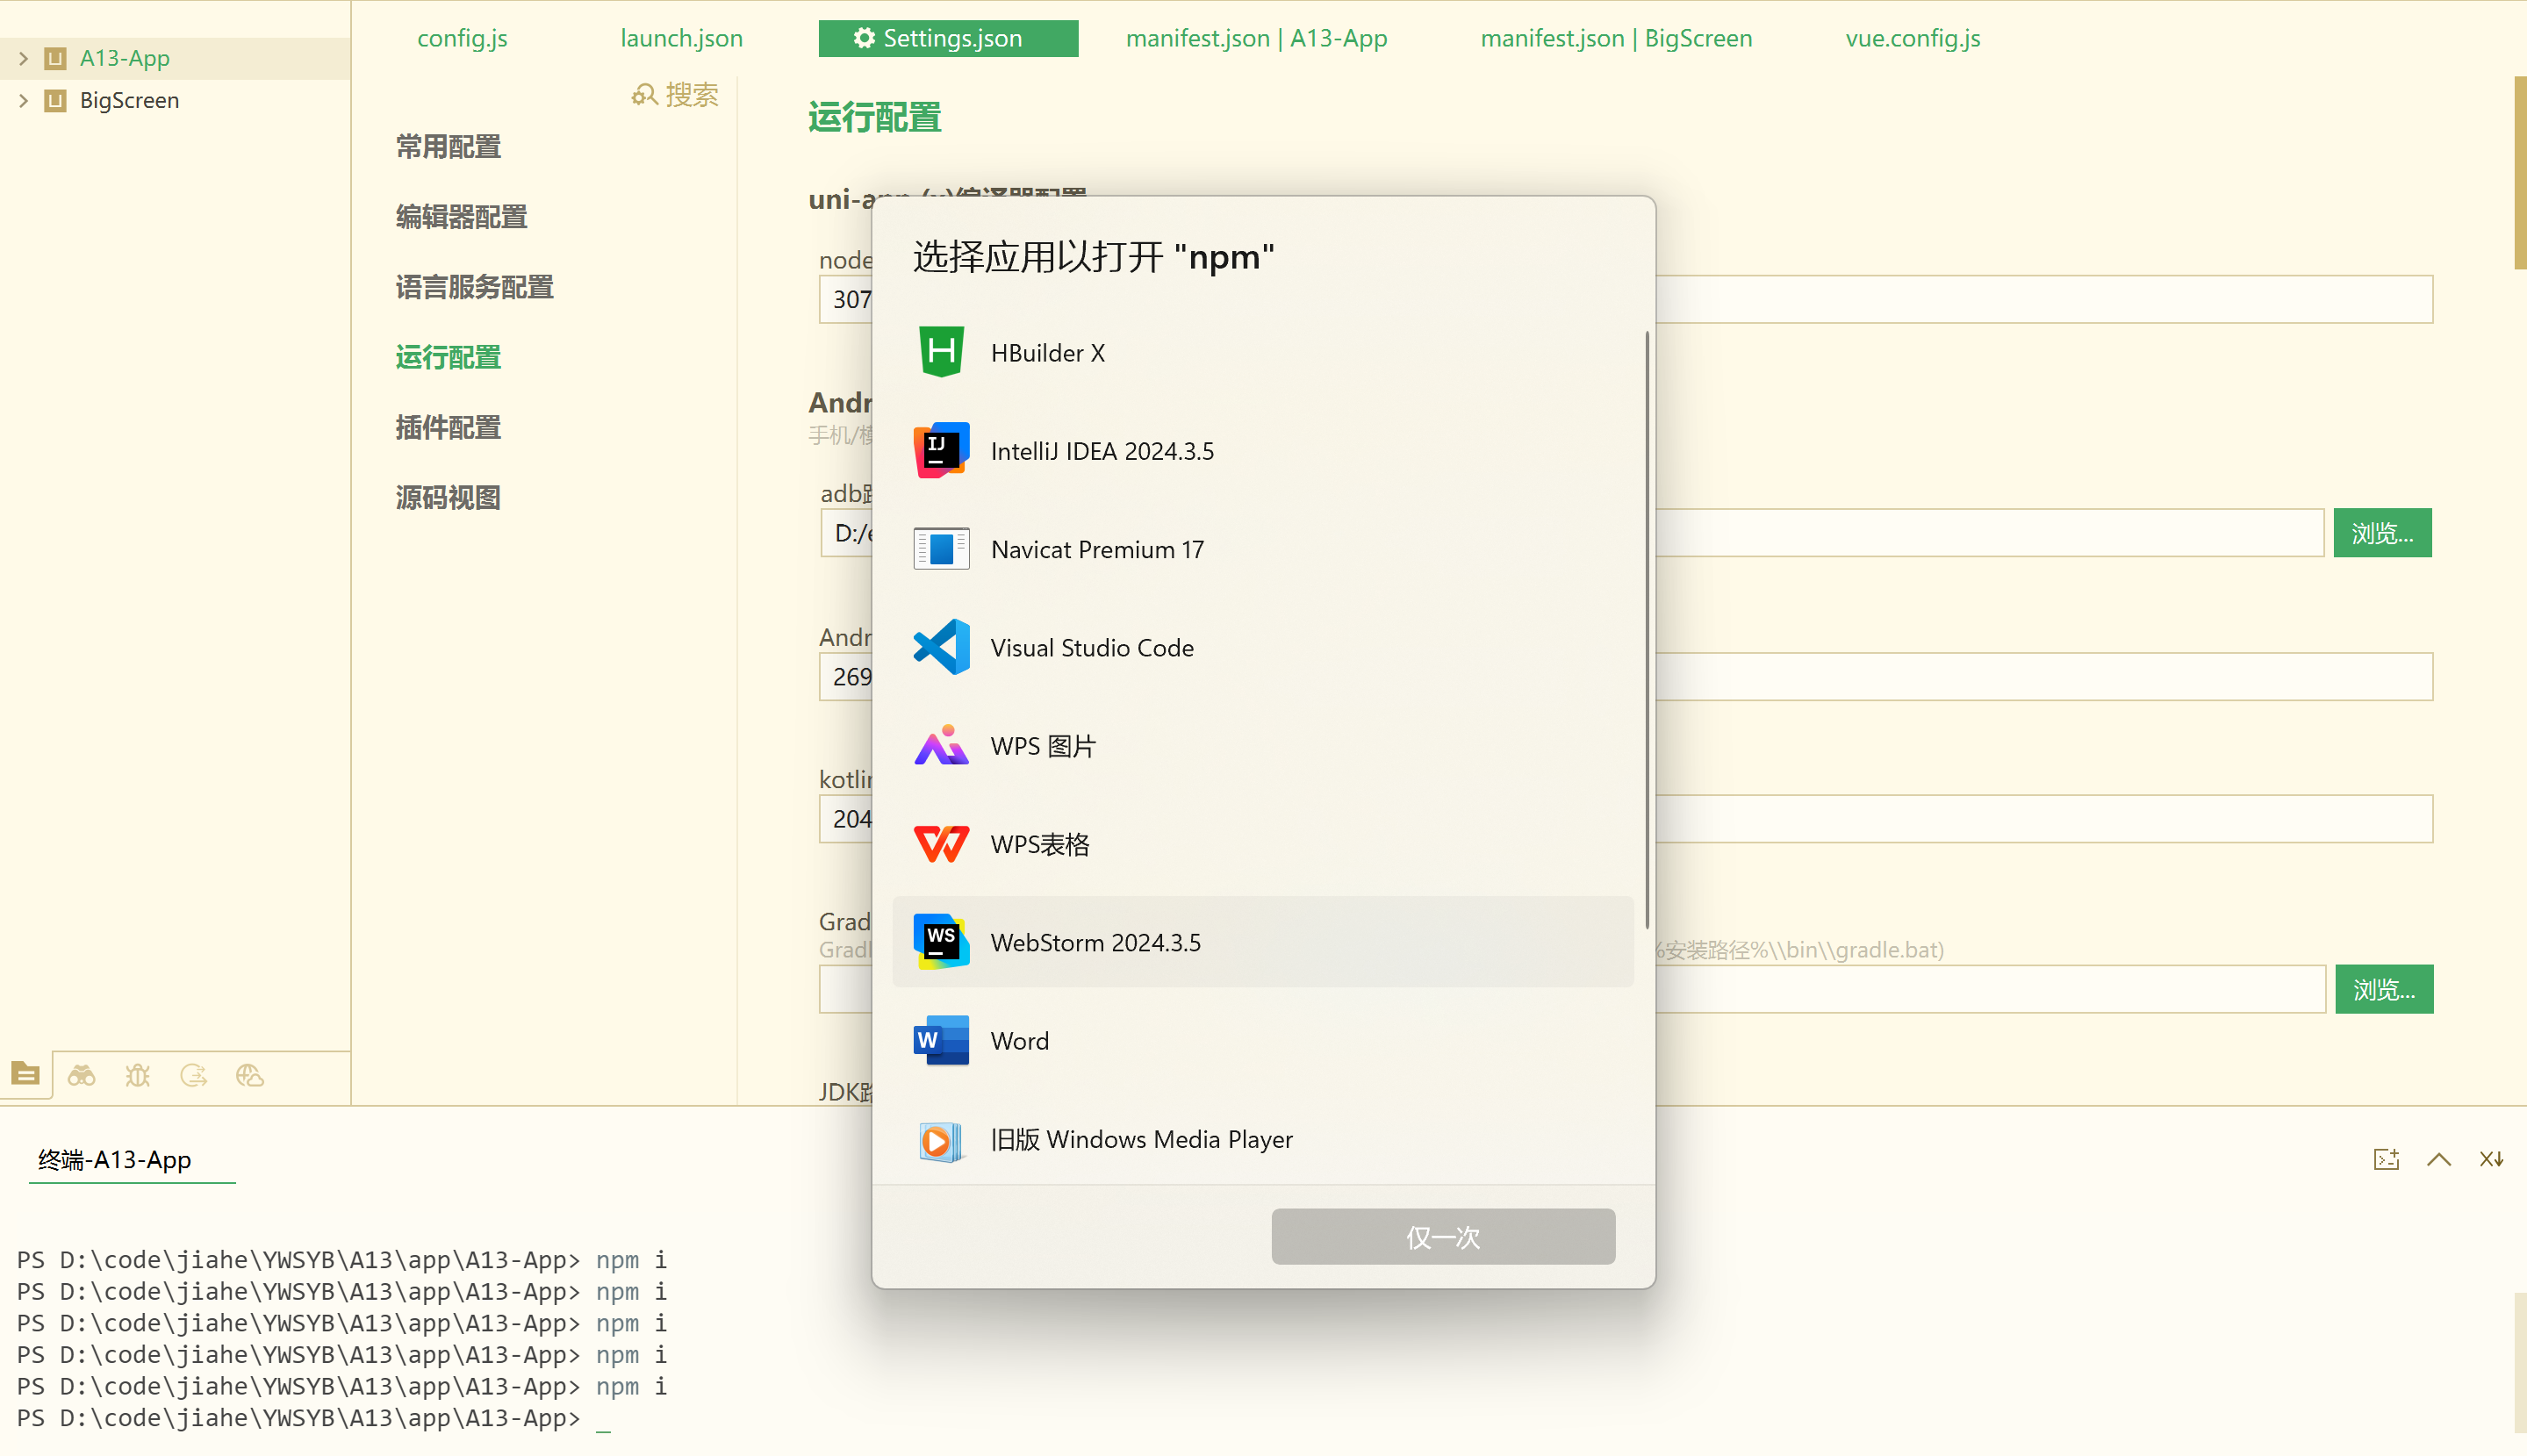This screenshot has width=2527, height=1456.
Task: Open the bug debug panel icon
Action: 137,1076
